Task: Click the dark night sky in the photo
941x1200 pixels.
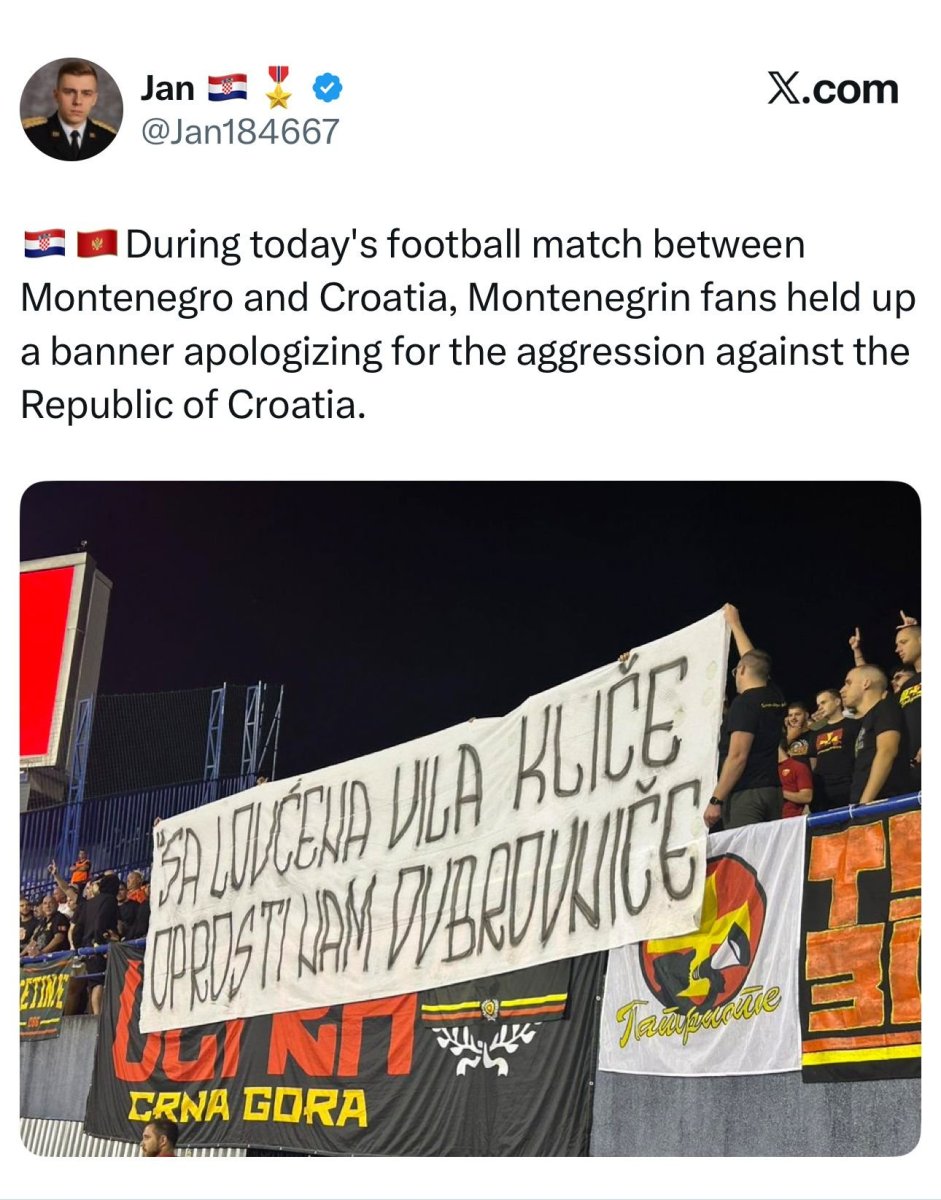Action: 400,580
